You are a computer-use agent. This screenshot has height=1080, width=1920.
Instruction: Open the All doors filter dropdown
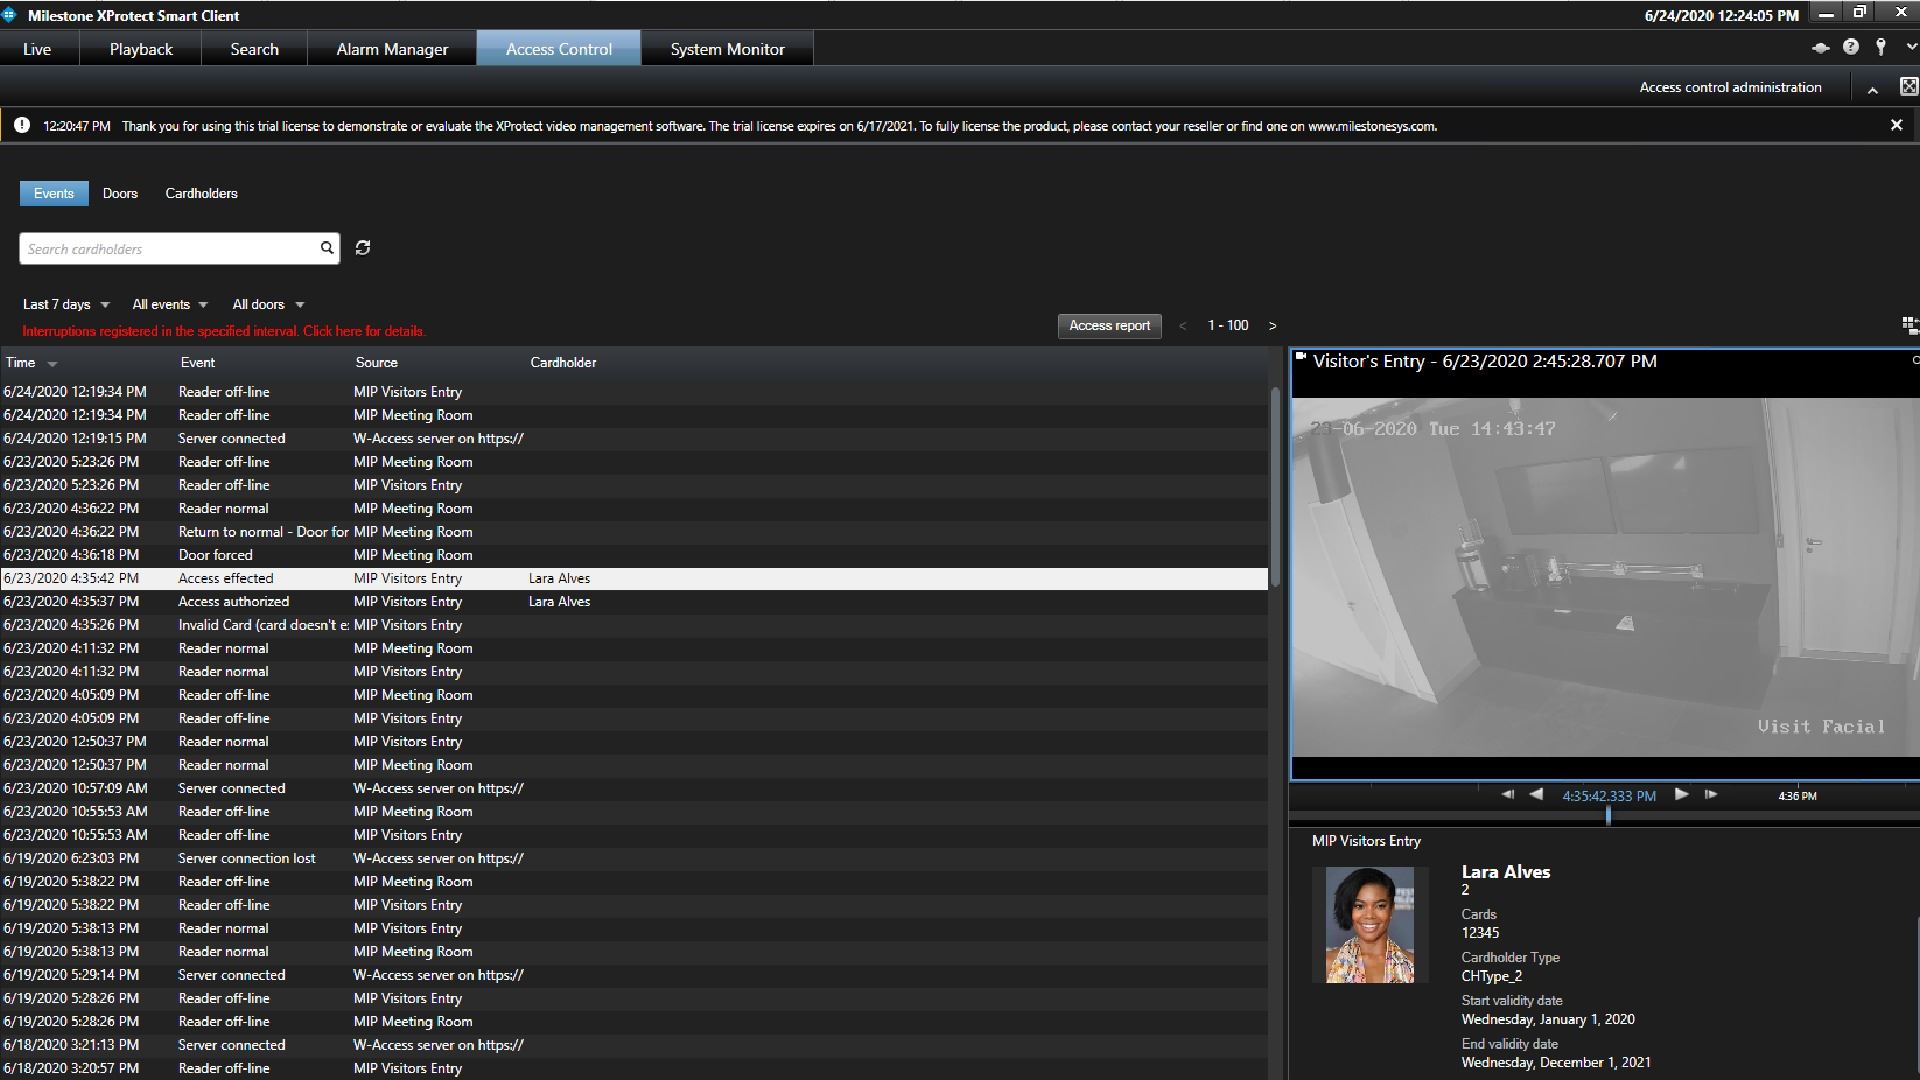tap(268, 304)
